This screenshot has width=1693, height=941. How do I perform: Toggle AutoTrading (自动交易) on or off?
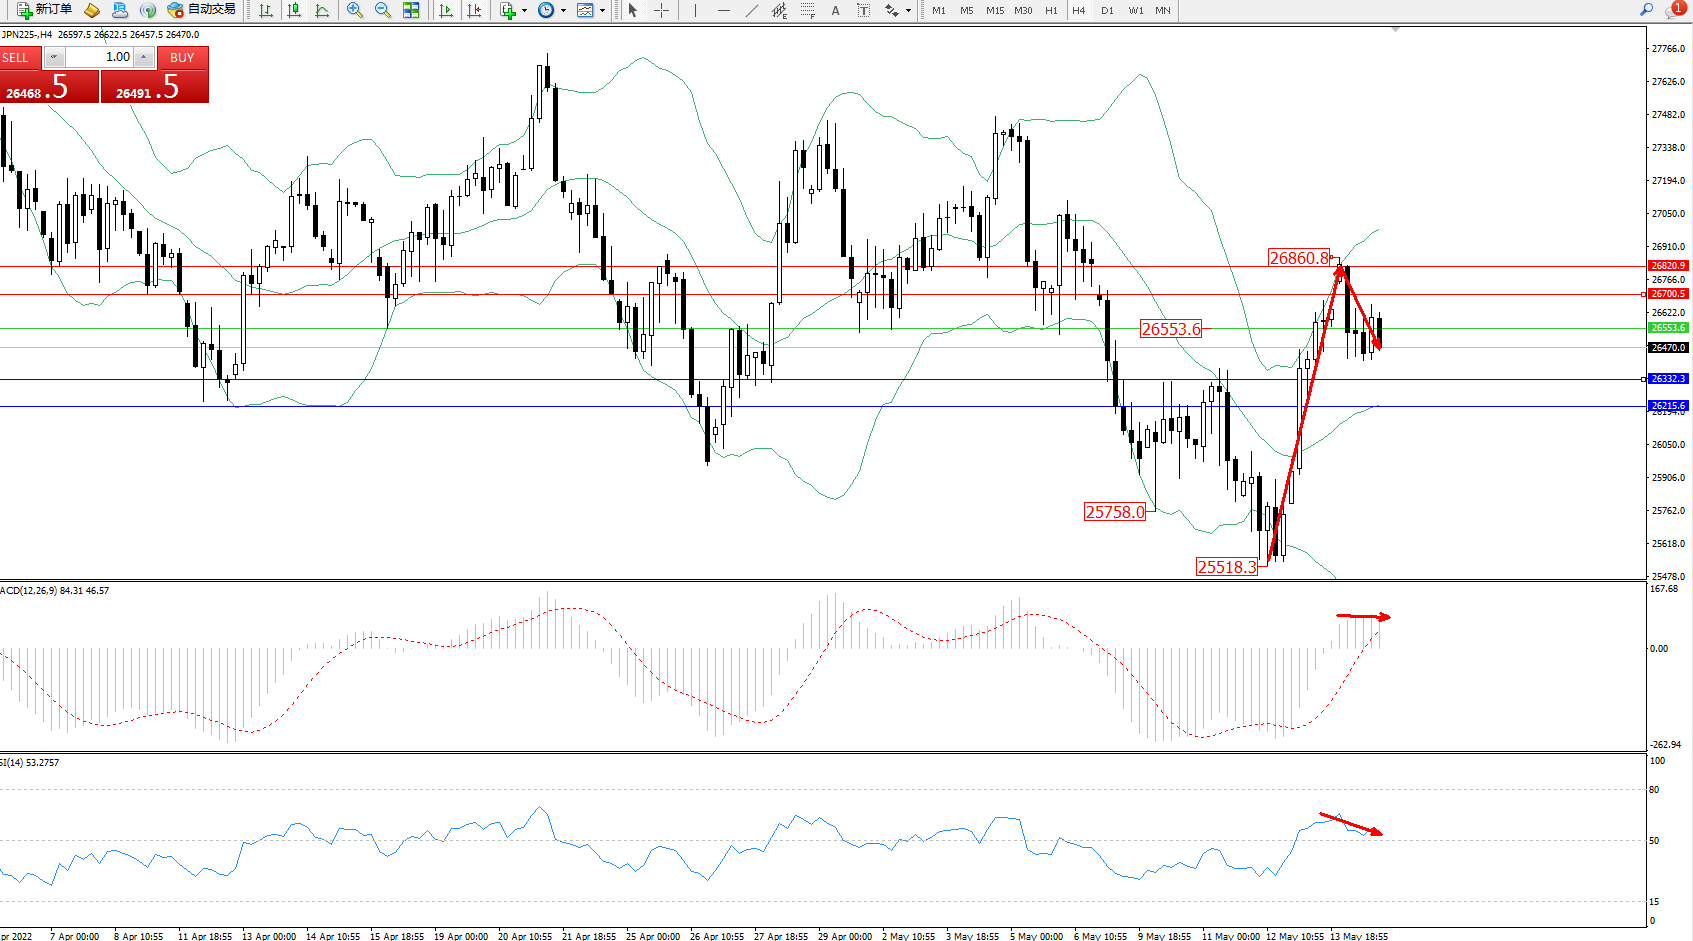tap(201, 10)
